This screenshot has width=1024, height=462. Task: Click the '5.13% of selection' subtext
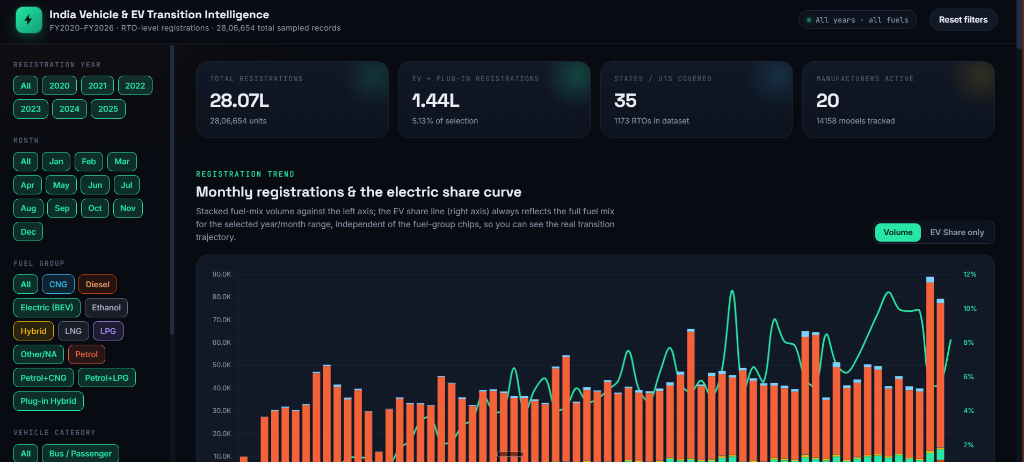click(x=445, y=121)
